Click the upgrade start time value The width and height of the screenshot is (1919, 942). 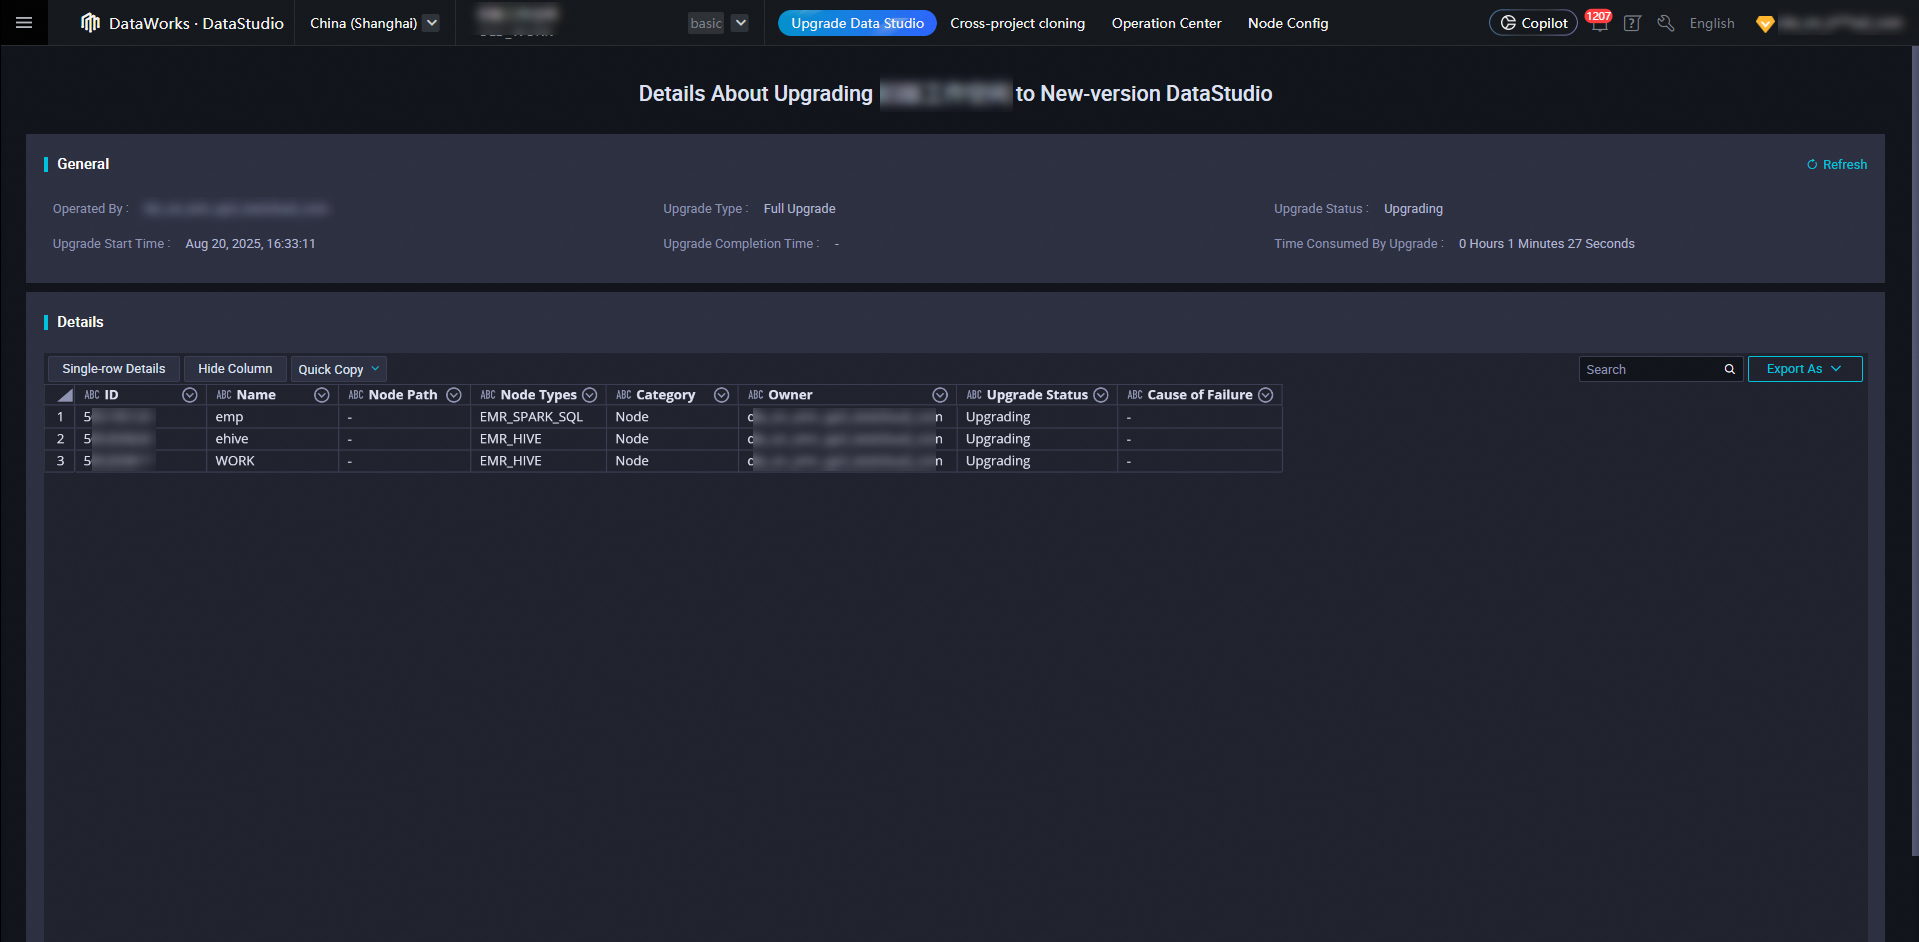250,244
